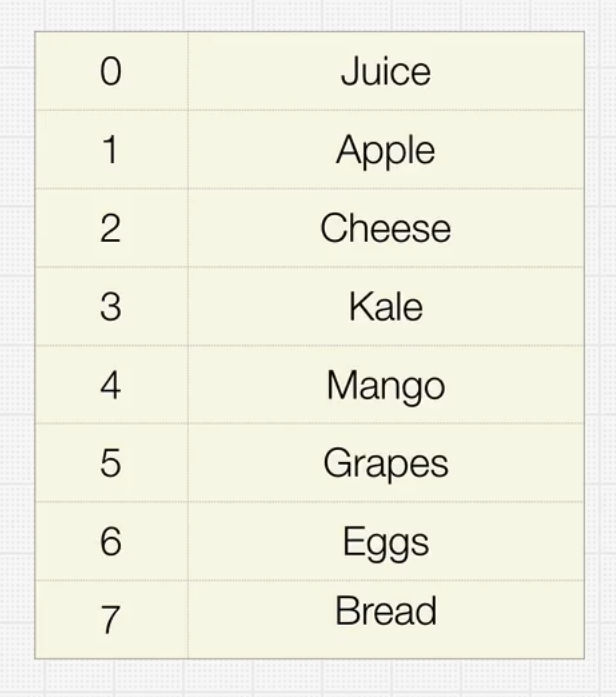Image resolution: width=616 pixels, height=697 pixels.
Task: Click the Juice cell
Action: click(385, 72)
